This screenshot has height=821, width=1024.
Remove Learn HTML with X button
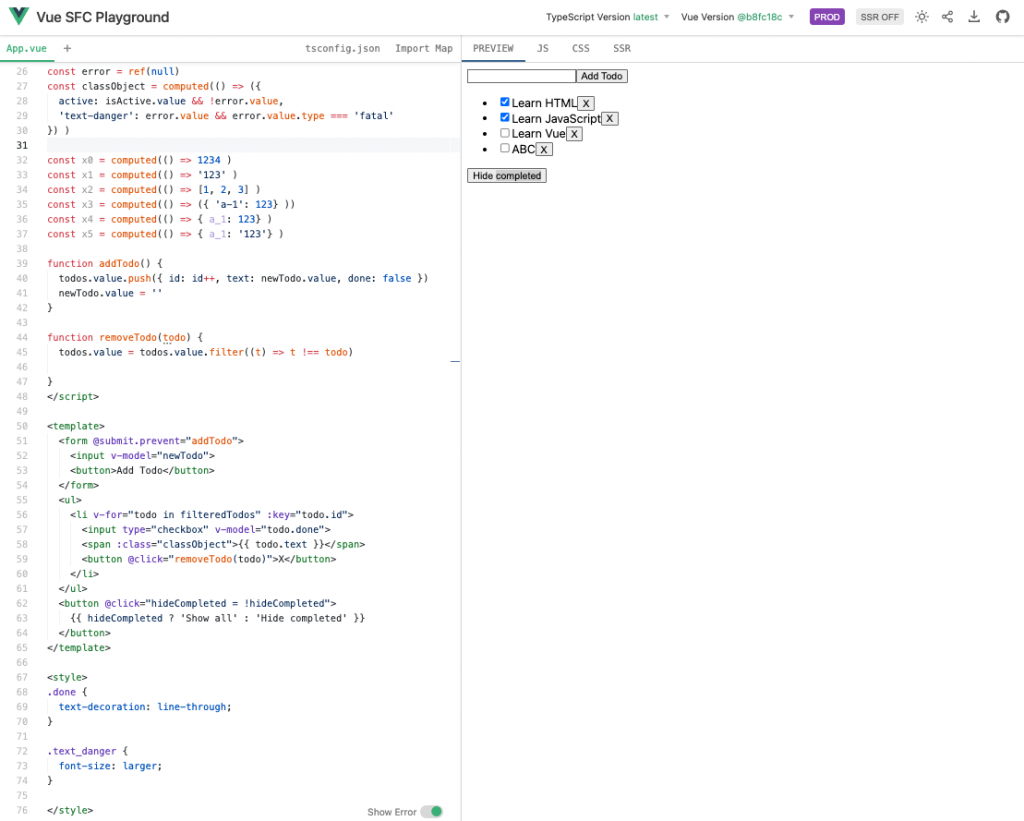coord(586,103)
